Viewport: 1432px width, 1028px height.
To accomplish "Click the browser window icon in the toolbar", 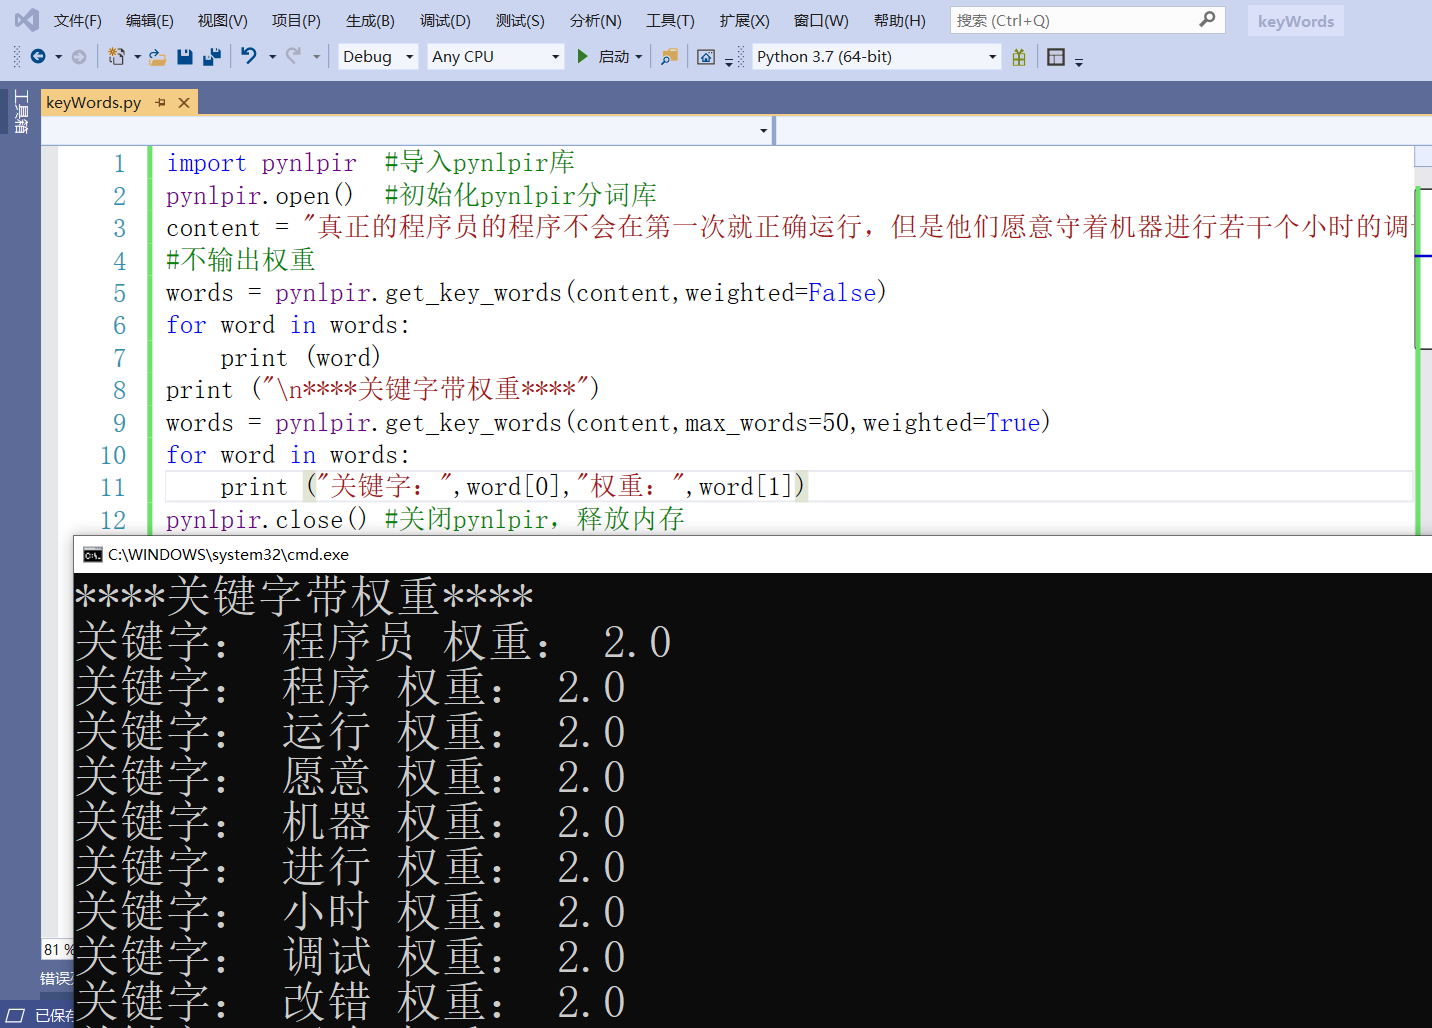I will (706, 57).
